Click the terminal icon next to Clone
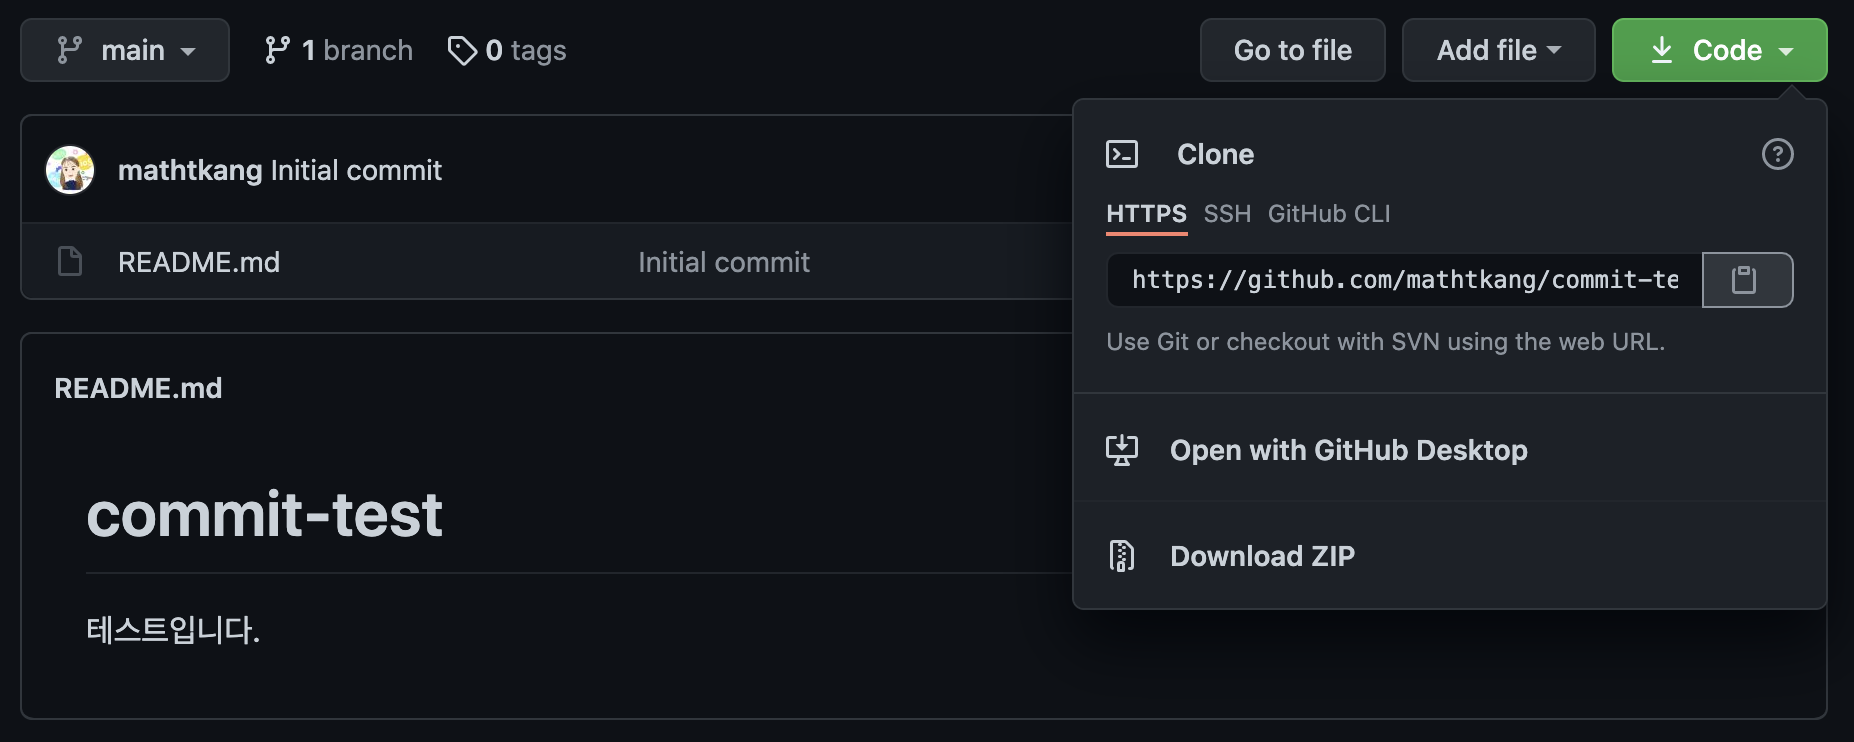1854x742 pixels. click(1122, 154)
